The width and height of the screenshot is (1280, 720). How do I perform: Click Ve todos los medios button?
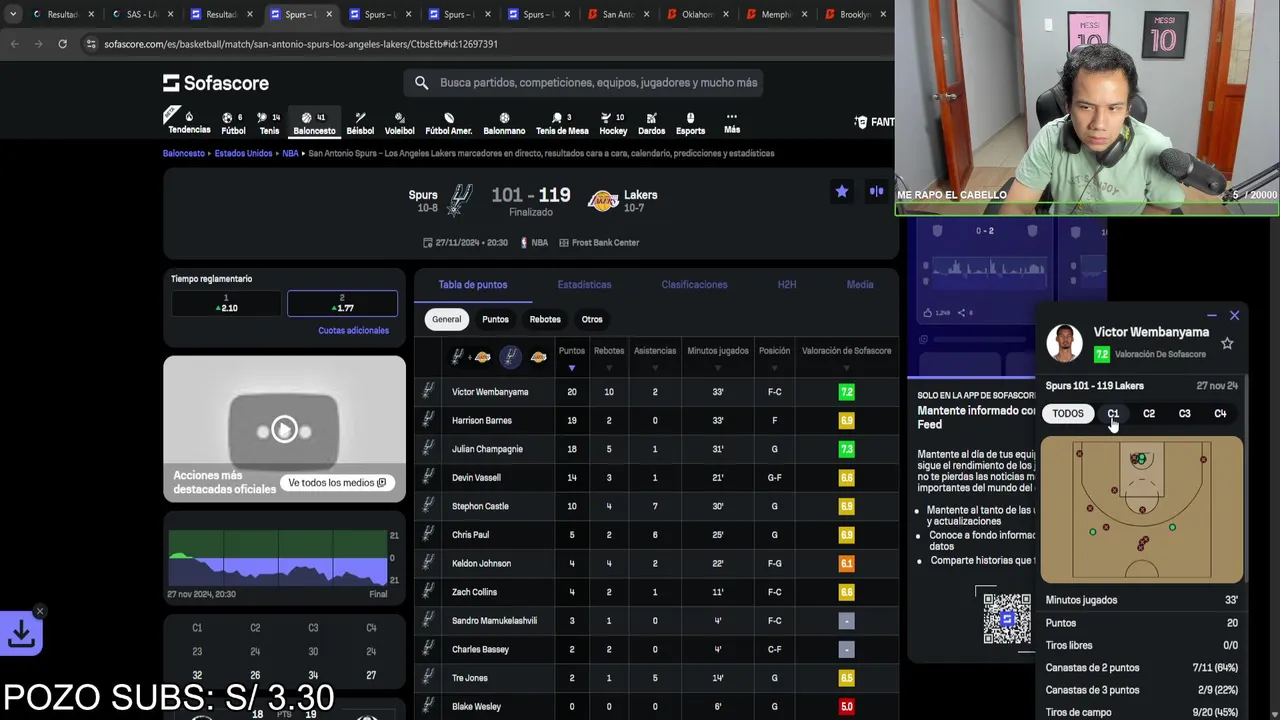337,483
